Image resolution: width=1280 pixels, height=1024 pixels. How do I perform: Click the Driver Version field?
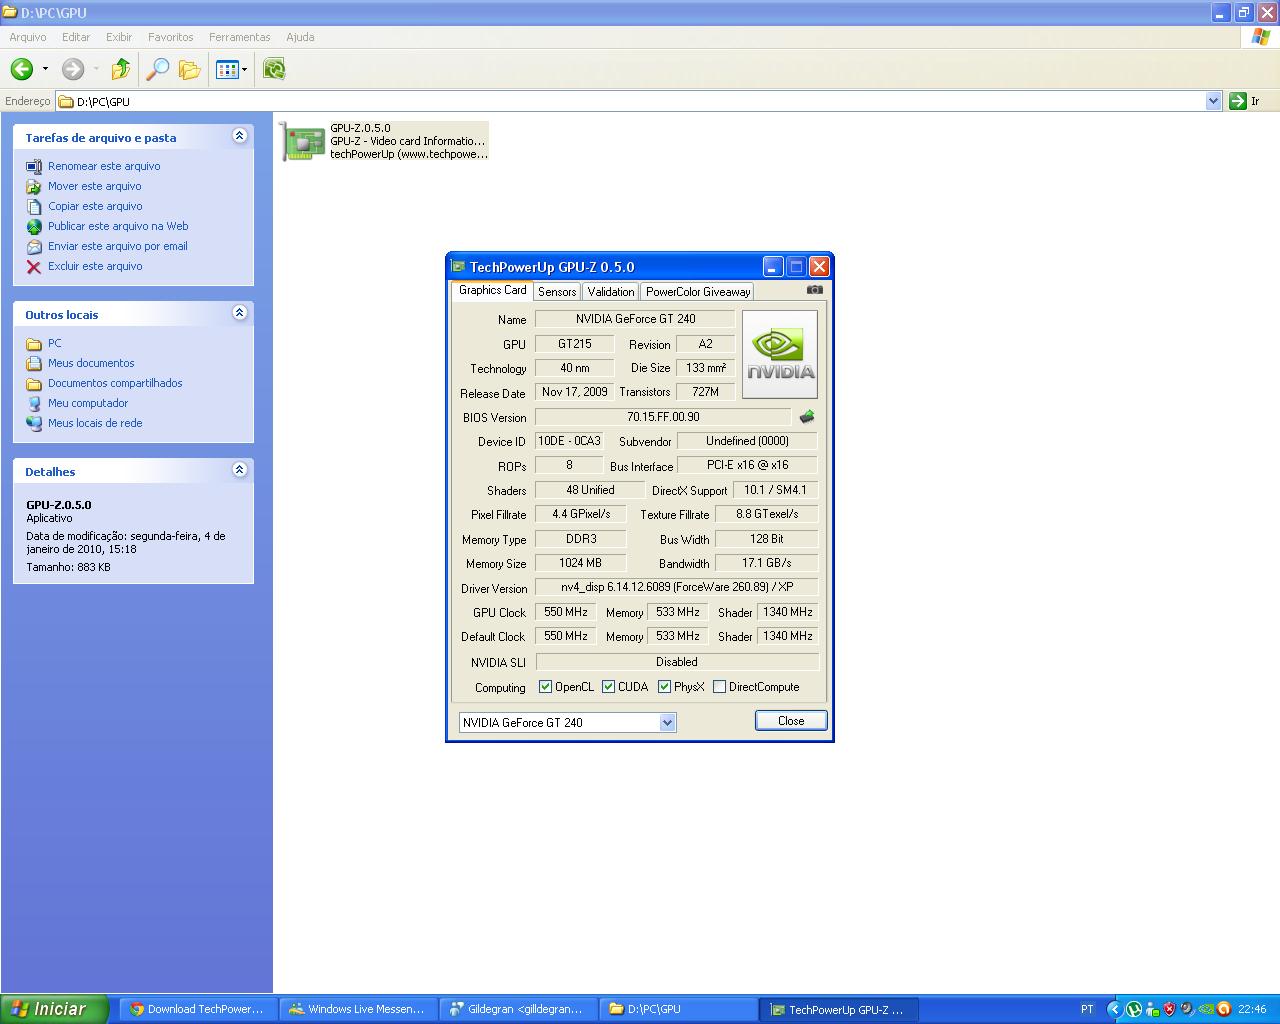click(x=677, y=587)
